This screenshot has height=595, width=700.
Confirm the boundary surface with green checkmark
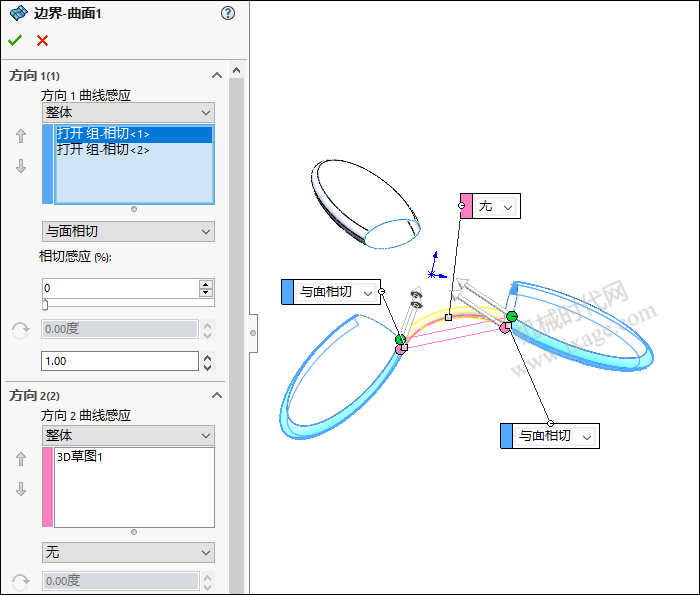15,41
